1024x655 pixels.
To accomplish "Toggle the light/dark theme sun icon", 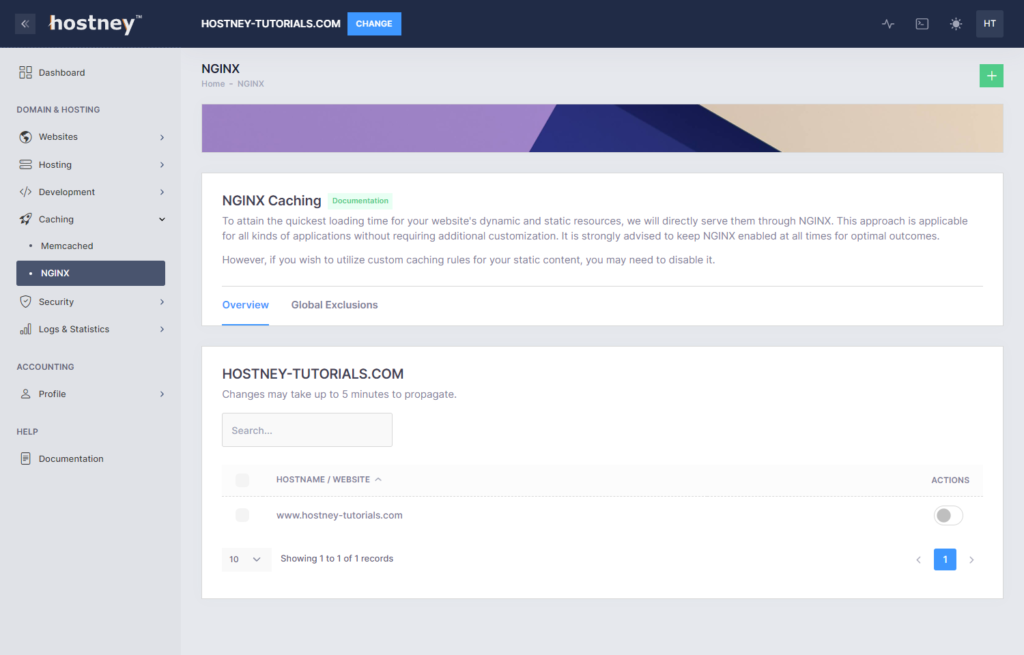I will click(x=955, y=23).
